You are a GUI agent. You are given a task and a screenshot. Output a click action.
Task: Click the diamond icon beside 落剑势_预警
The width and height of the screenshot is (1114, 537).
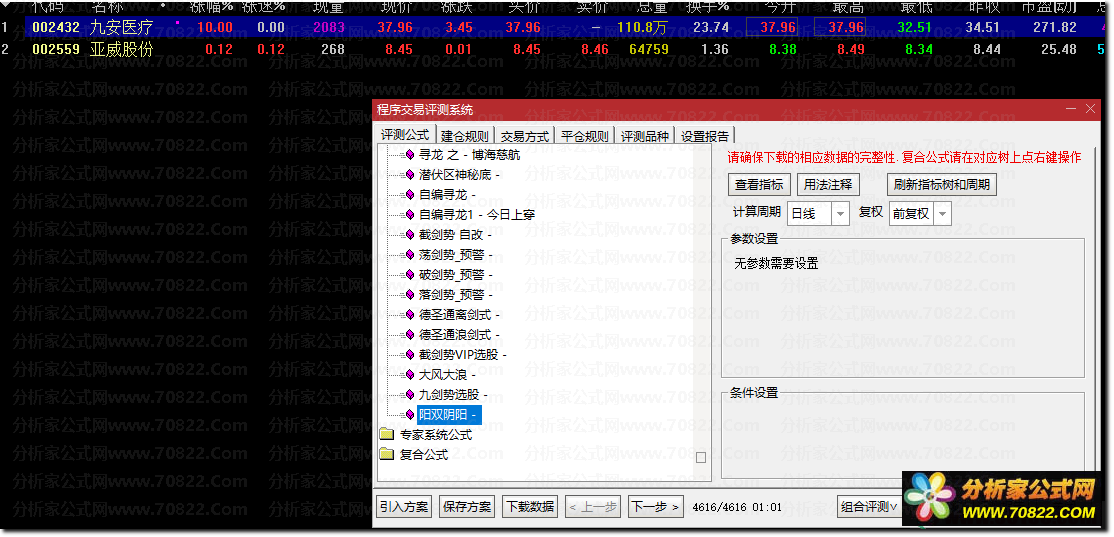(x=409, y=295)
